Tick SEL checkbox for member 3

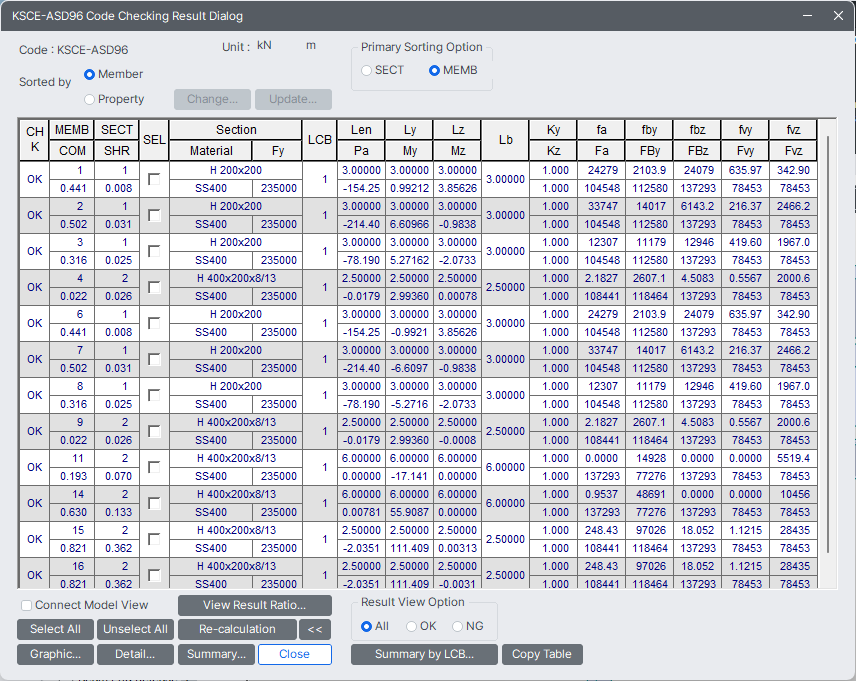(x=154, y=251)
